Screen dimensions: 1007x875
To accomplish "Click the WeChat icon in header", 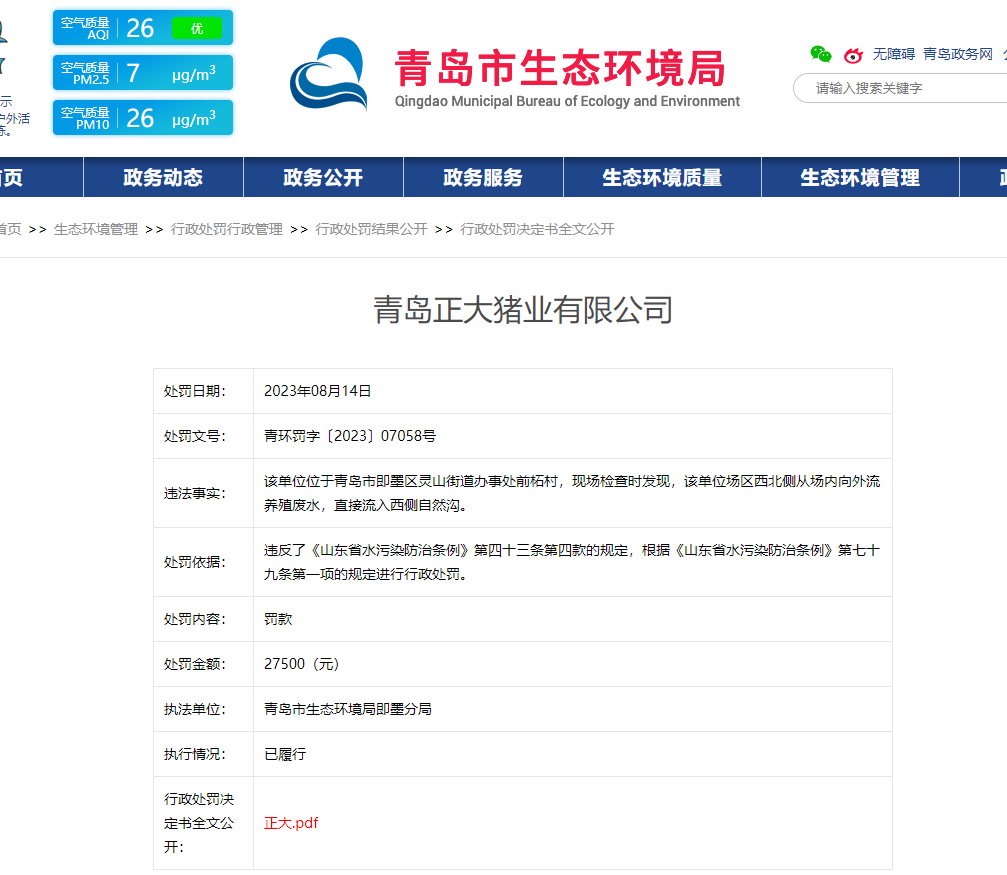I will (820, 55).
